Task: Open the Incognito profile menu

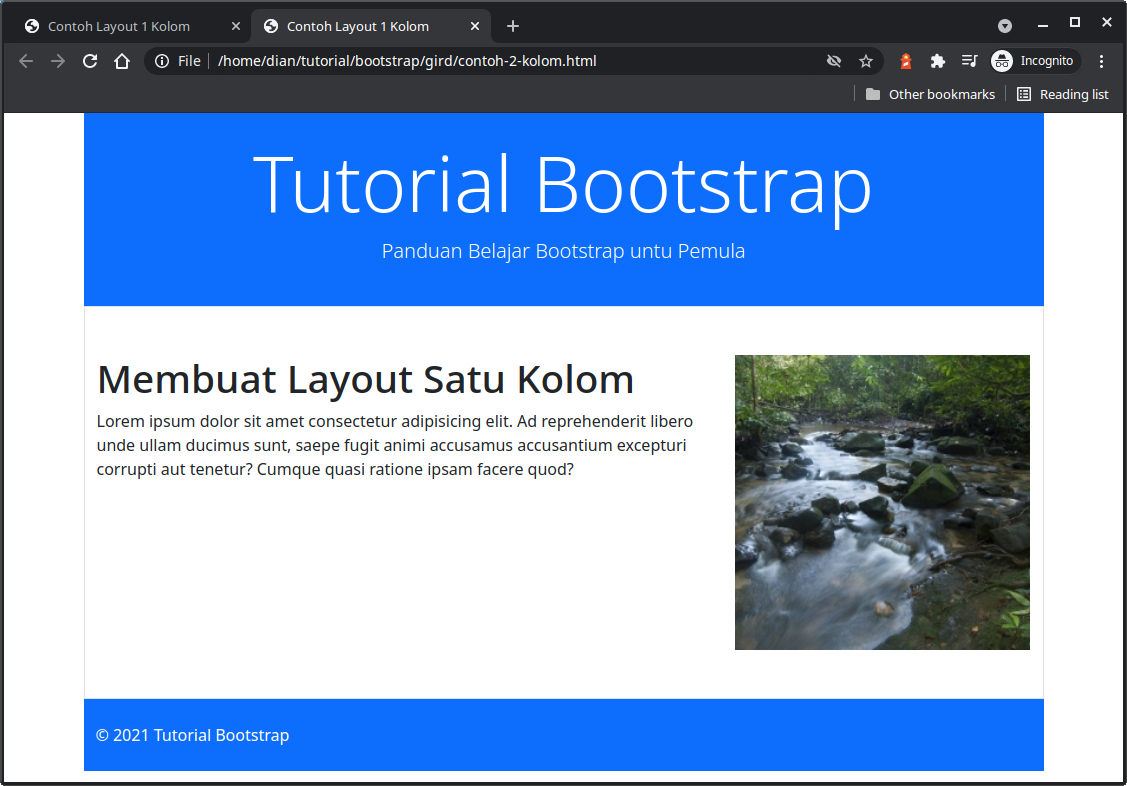Action: click(x=1034, y=61)
